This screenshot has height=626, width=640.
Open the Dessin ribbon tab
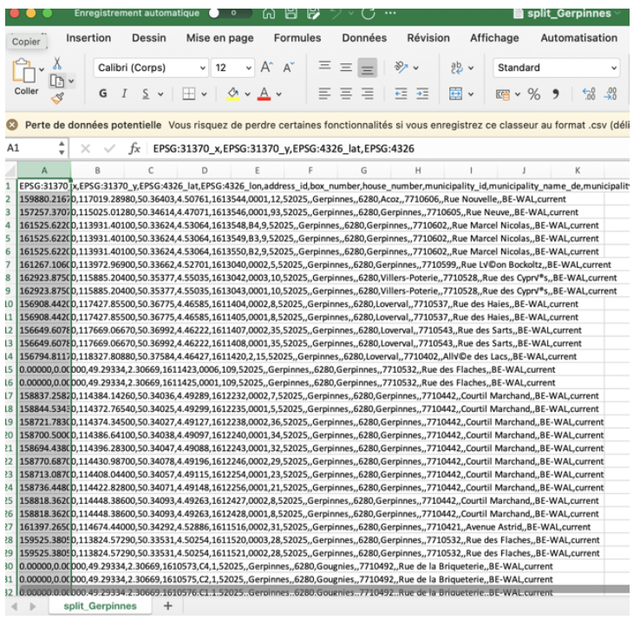pos(149,38)
